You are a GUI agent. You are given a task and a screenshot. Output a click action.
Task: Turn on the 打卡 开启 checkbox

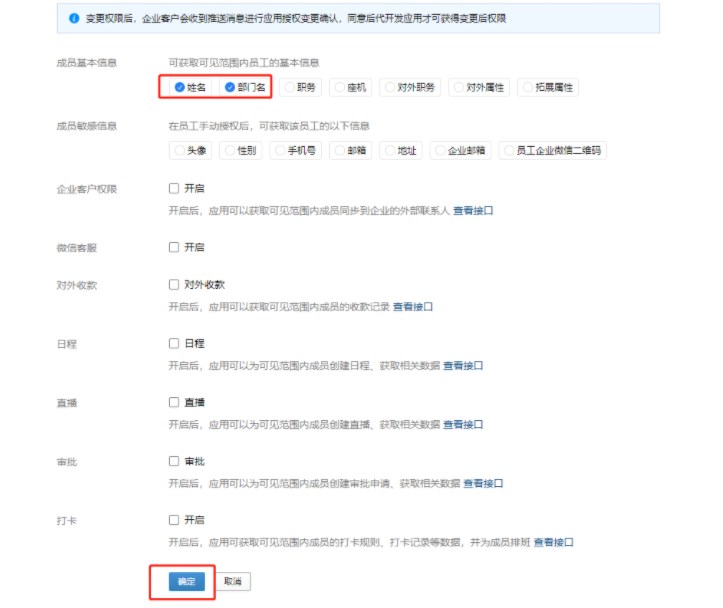coord(174,520)
